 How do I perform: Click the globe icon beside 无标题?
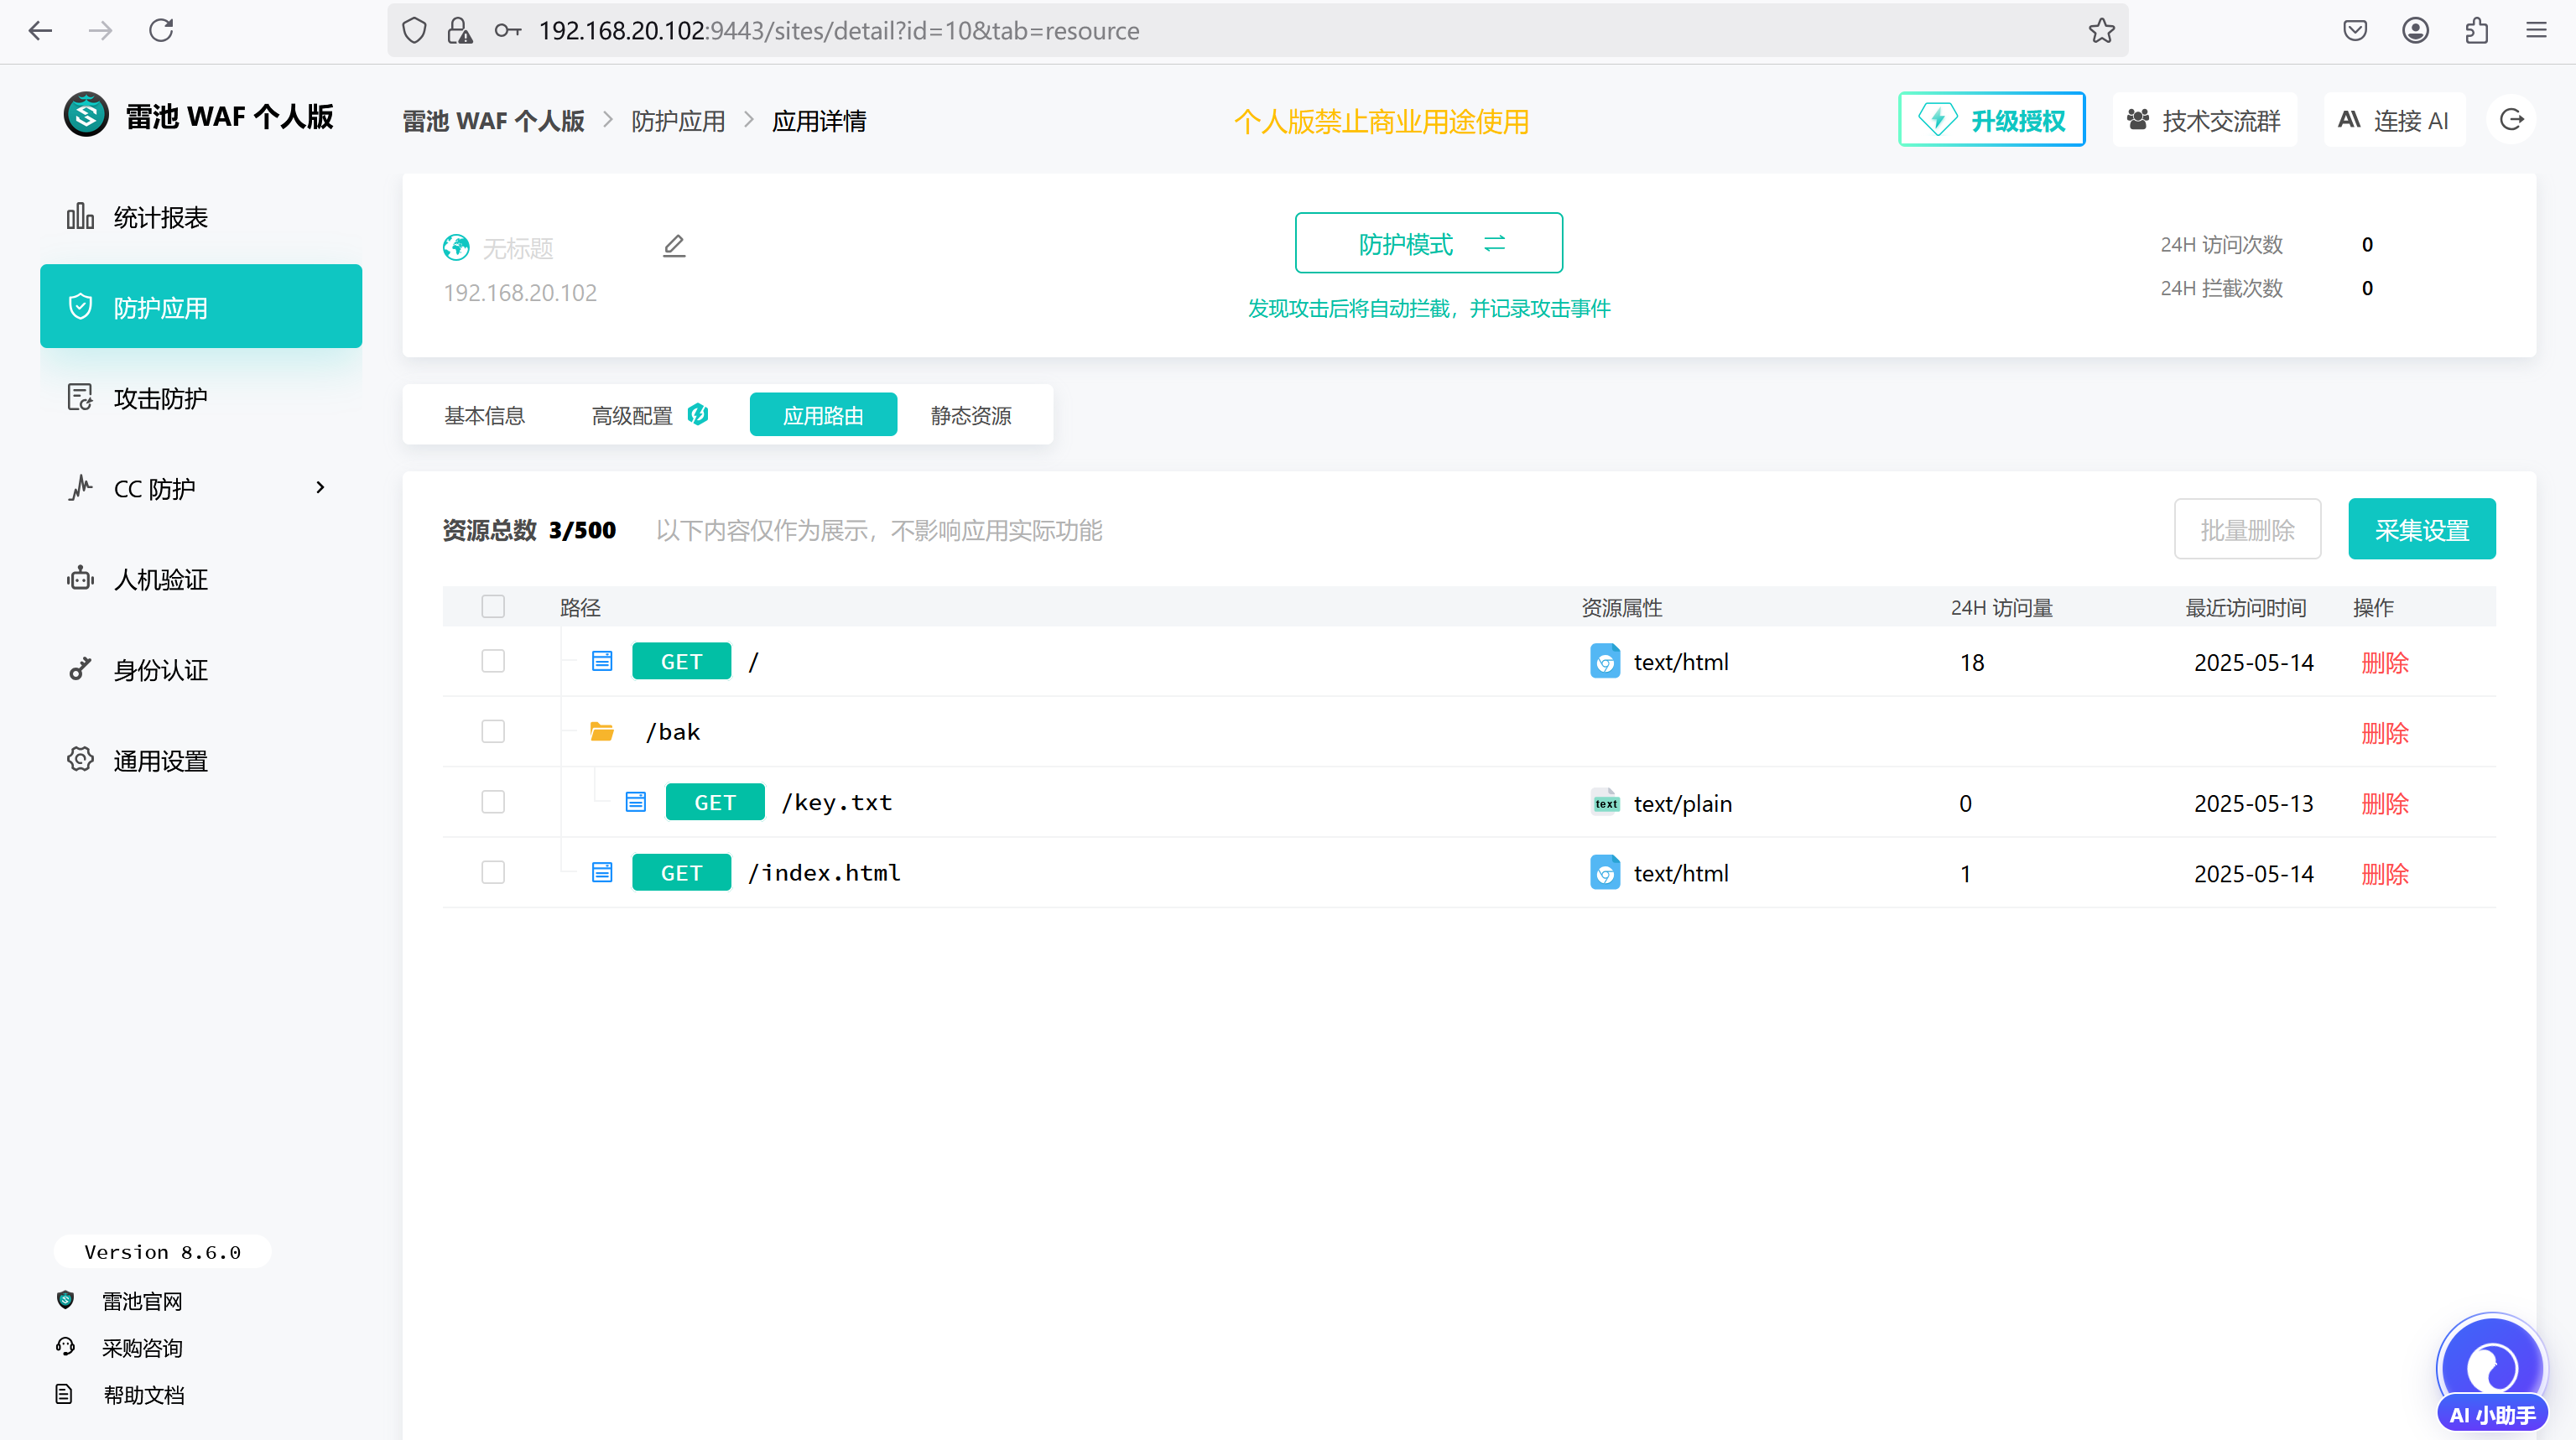coord(456,247)
